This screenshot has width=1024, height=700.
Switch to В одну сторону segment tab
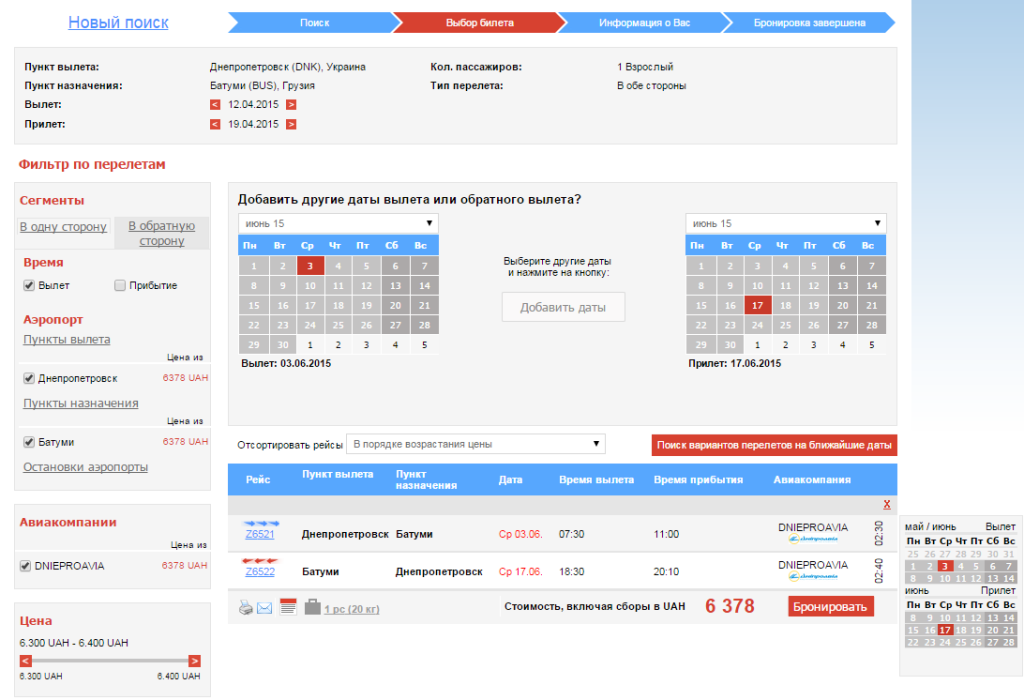[x=63, y=227]
